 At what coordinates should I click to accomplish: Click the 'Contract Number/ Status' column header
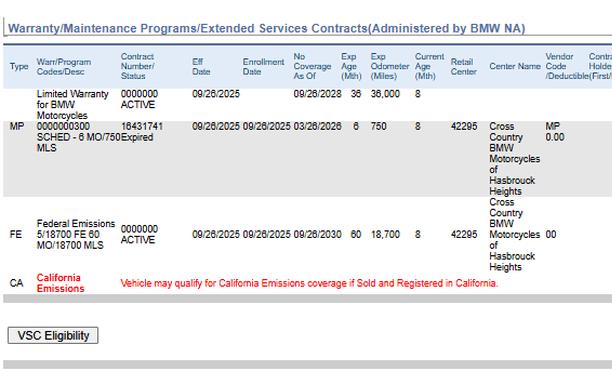point(137,66)
